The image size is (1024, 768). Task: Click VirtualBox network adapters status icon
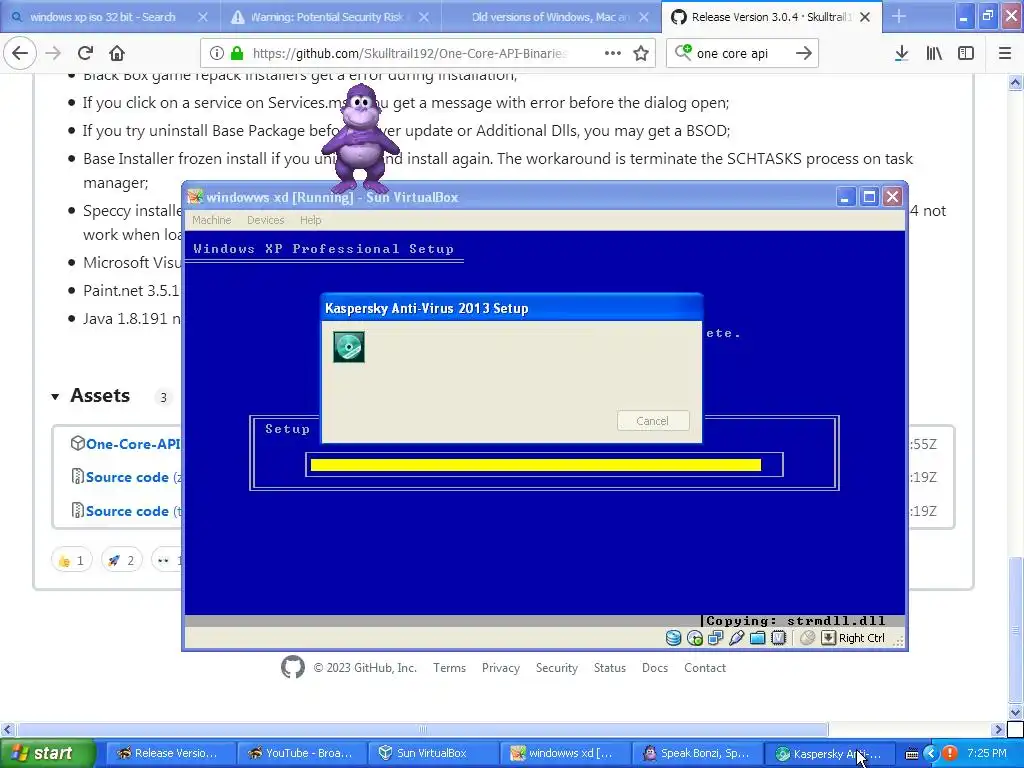[715, 638]
